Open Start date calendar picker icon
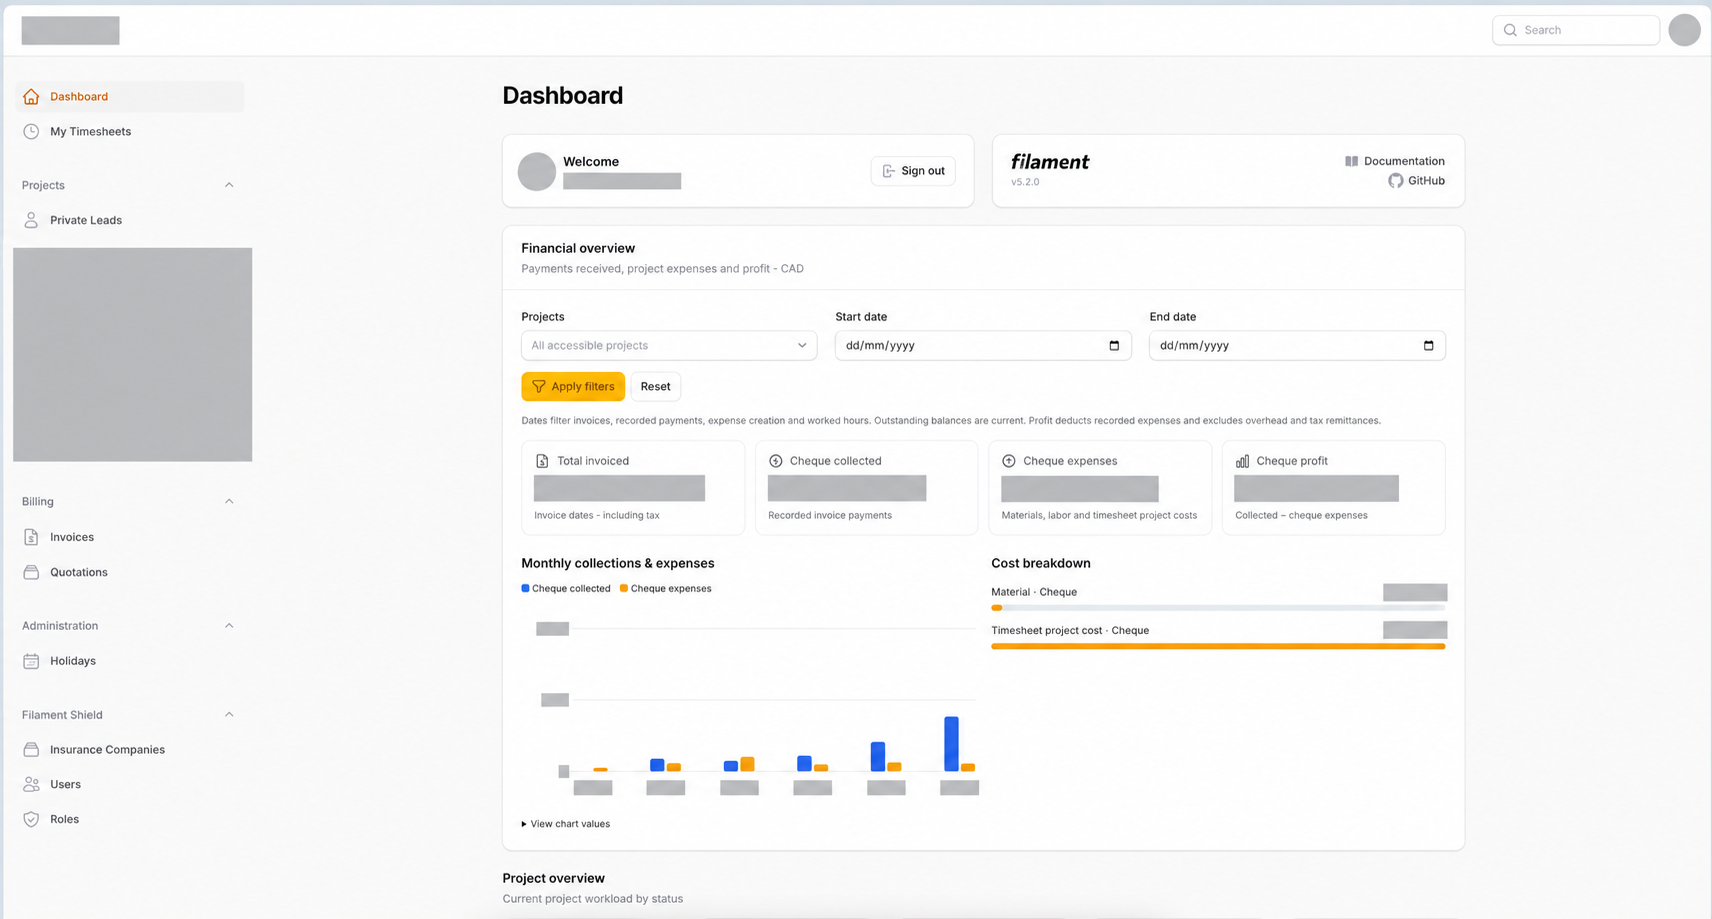This screenshot has height=919, width=1712. (x=1114, y=346)
